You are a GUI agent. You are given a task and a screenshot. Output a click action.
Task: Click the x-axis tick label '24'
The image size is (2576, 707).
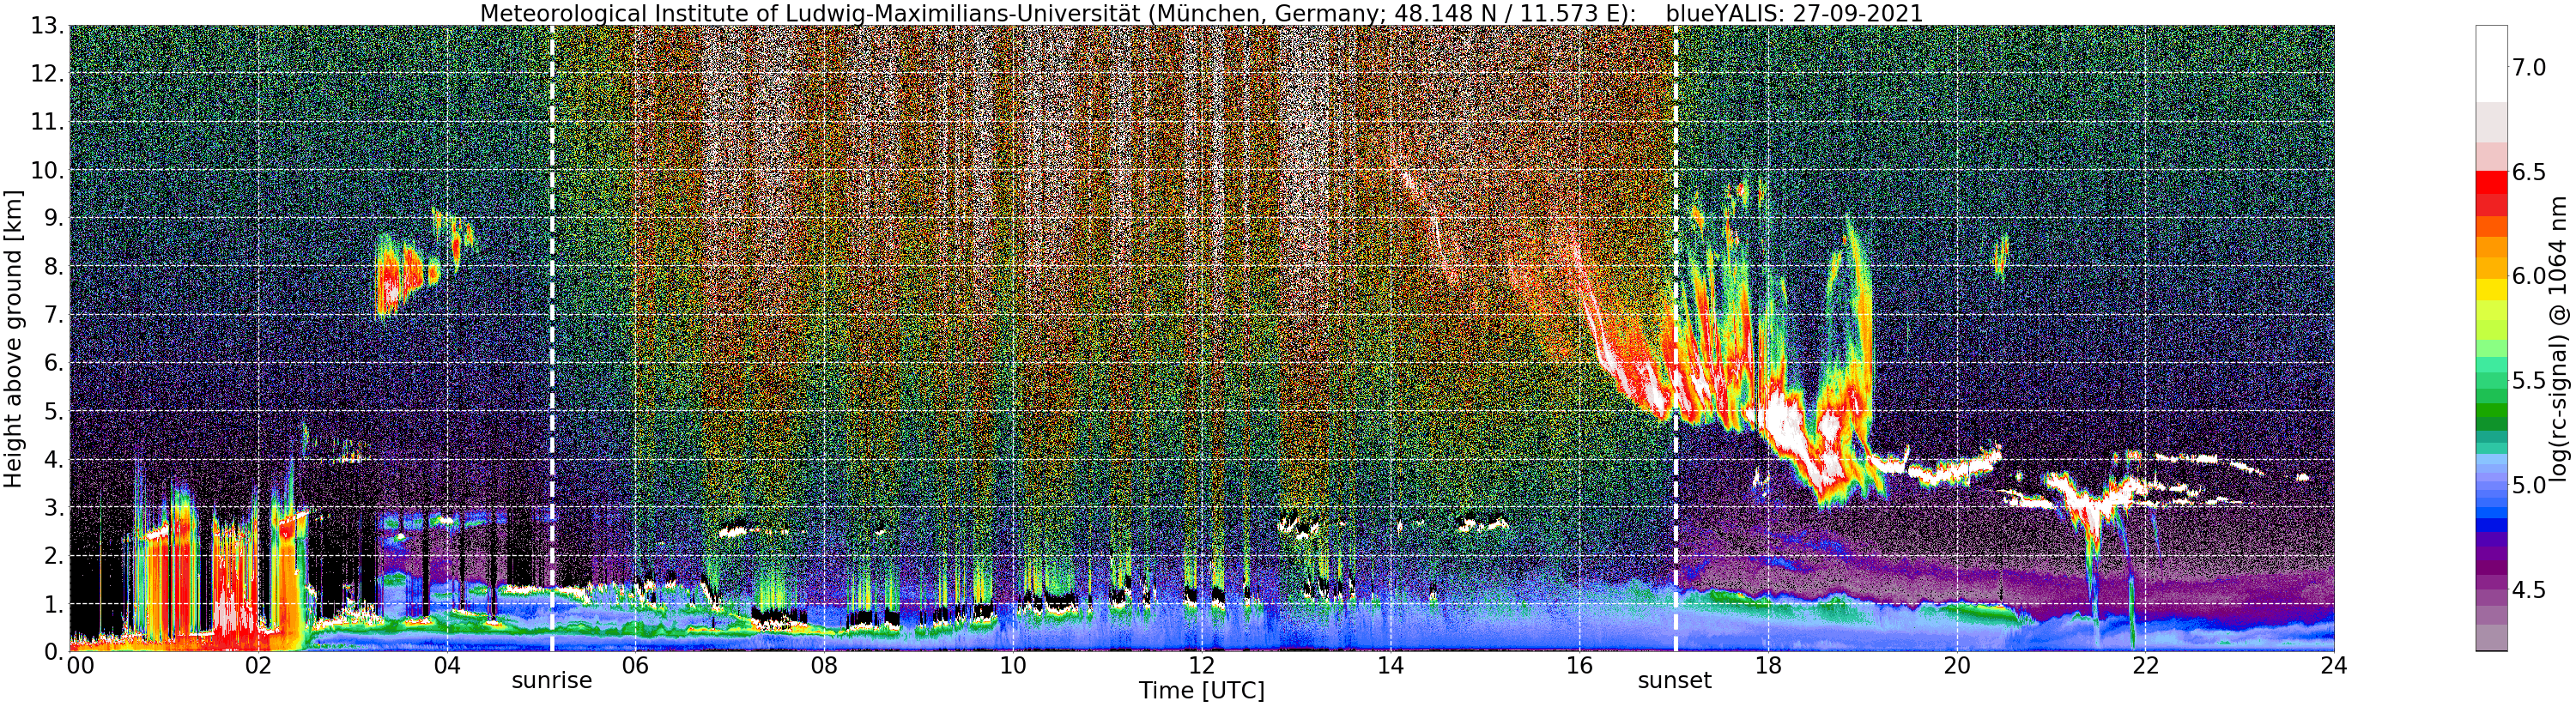click(2334, 666)
